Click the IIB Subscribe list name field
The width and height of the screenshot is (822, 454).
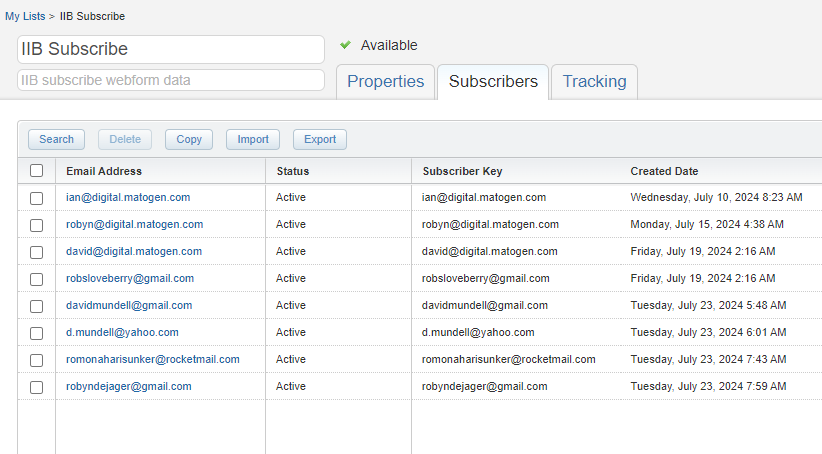170,49
